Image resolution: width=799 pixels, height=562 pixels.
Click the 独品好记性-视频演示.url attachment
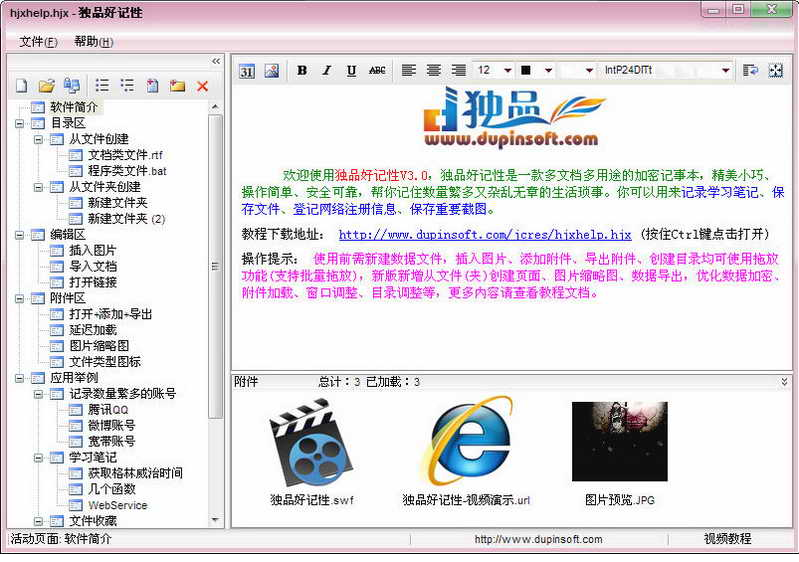click(466, 450)
